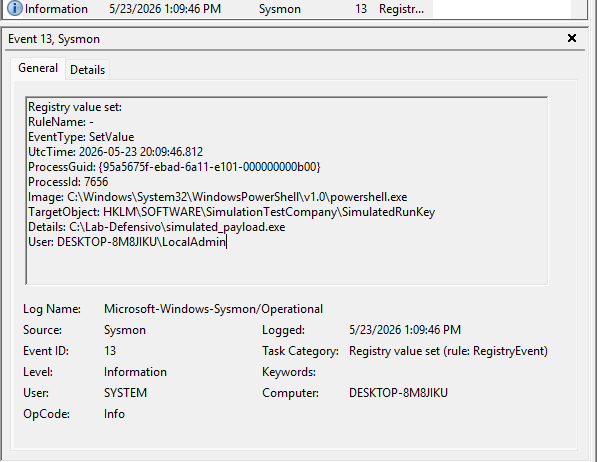This screenshot has height=462, width=597.
Task: Close the Event 13 preview pane
Action: coord(571,38)
